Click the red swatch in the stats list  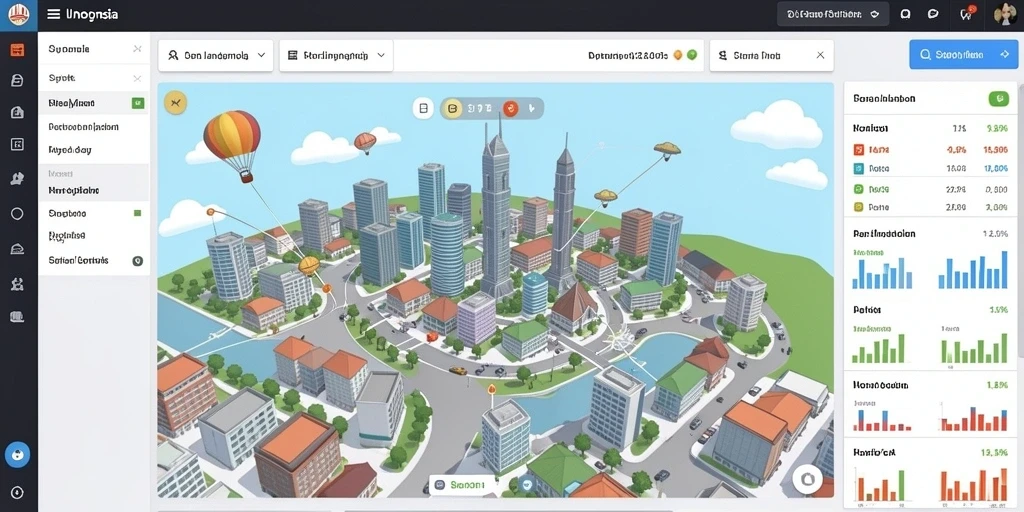(x=859, y=150)
